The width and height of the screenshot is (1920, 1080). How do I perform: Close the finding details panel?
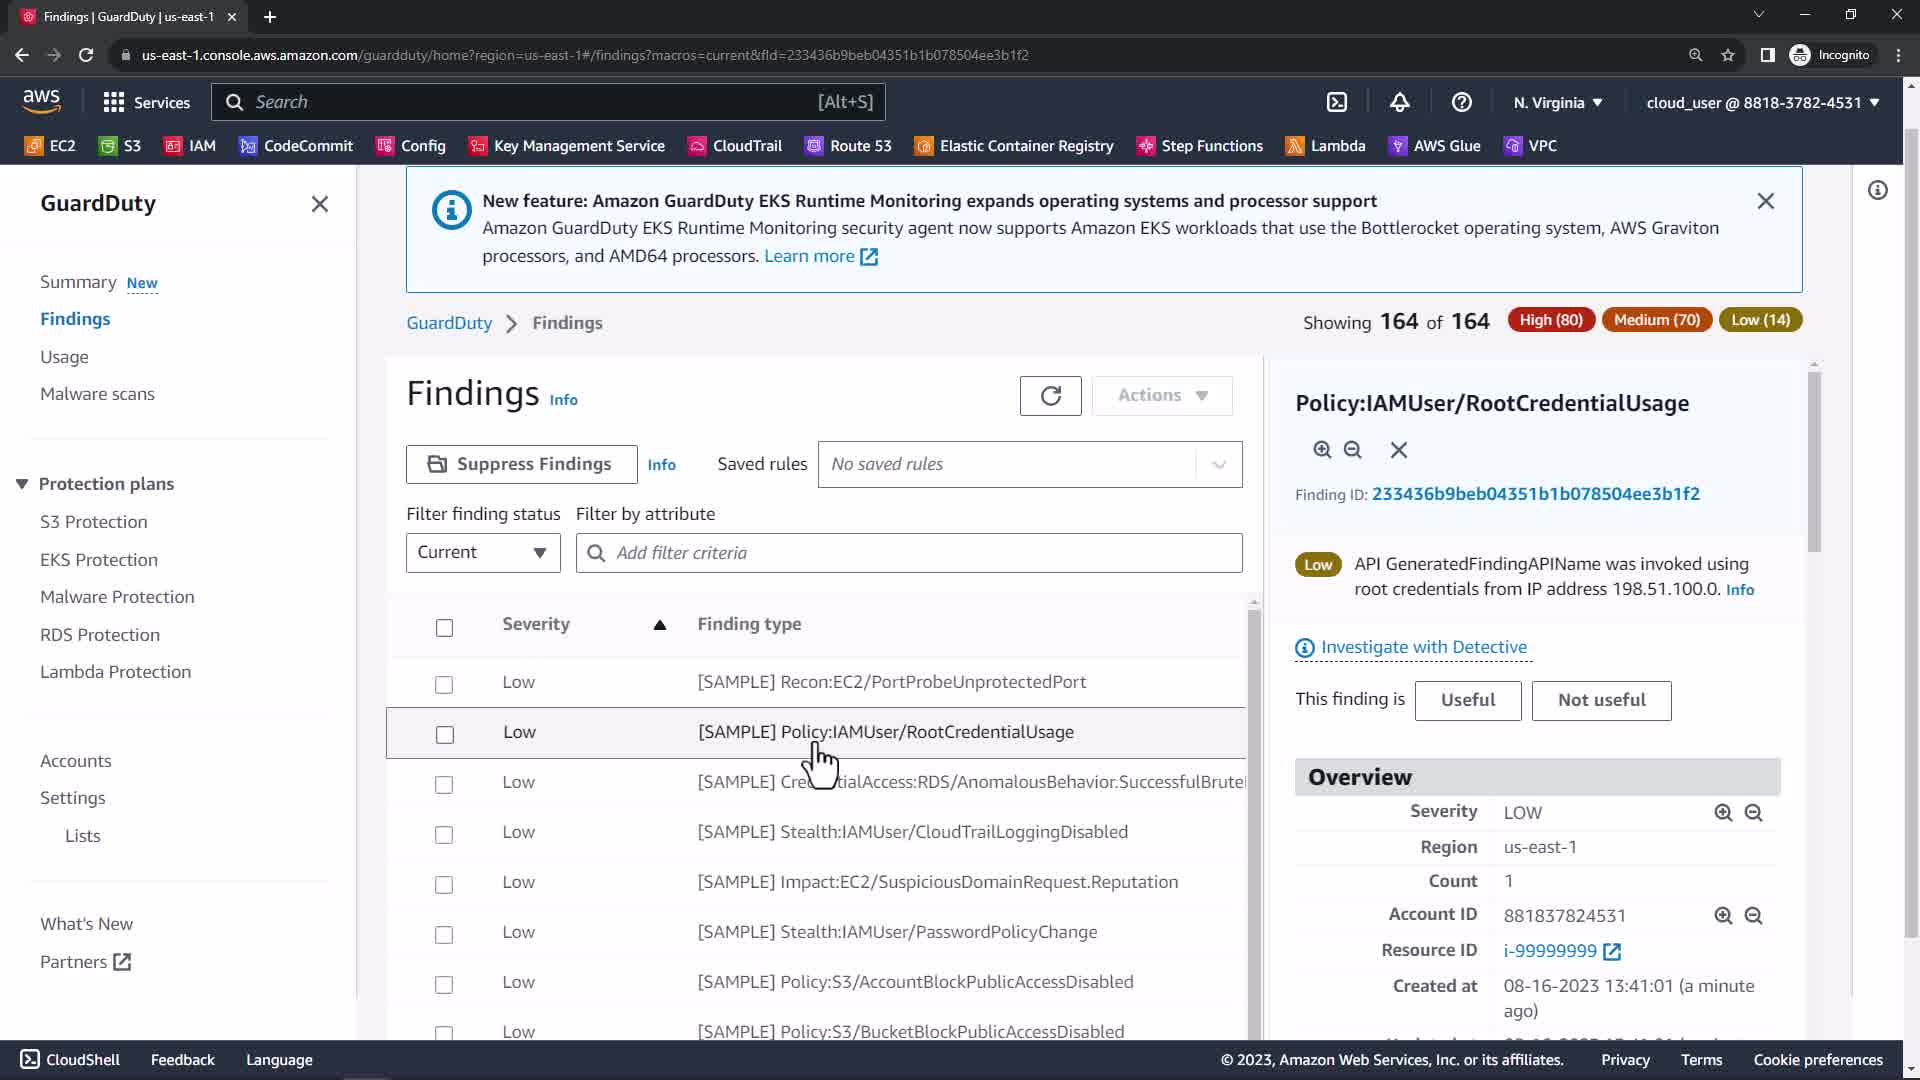[x=1399, y=450]
